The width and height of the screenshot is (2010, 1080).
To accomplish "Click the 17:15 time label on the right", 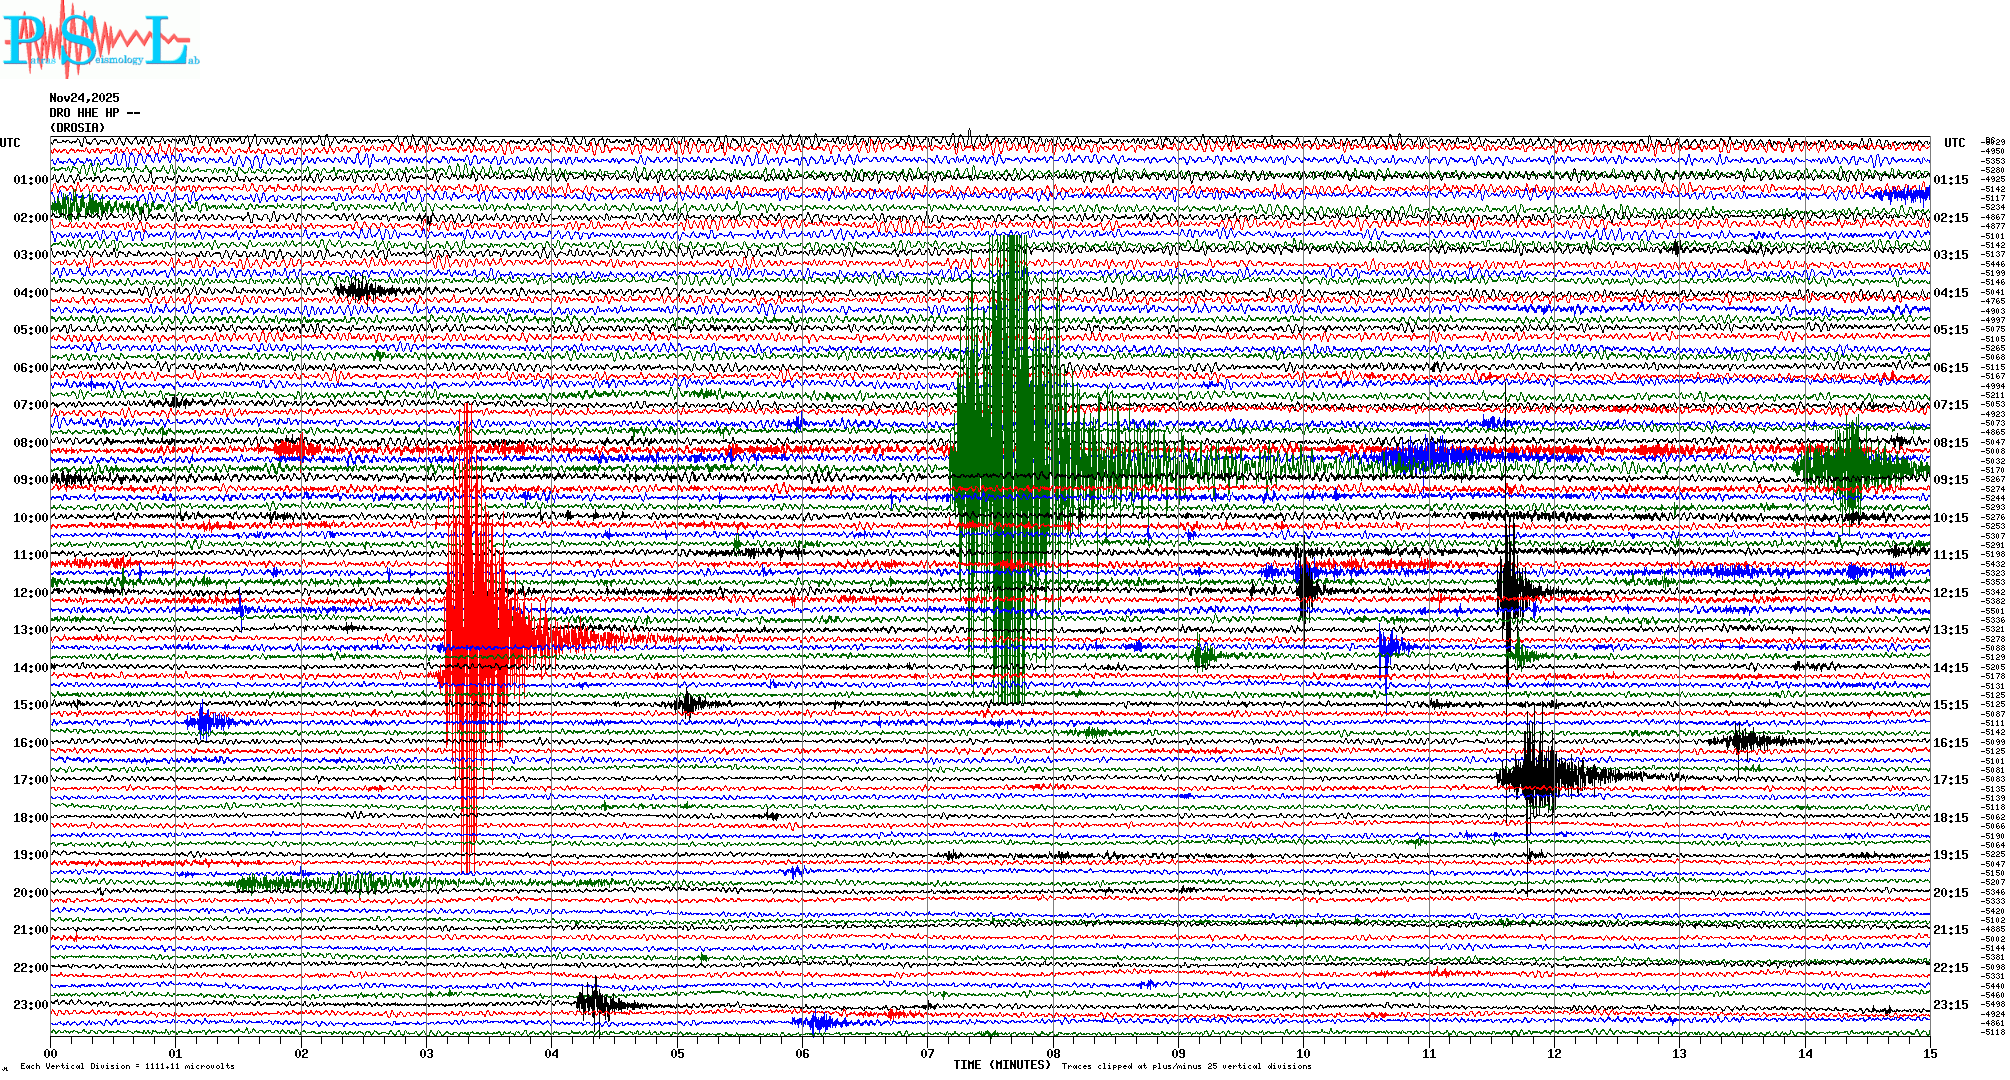I will coord(1950,780).
